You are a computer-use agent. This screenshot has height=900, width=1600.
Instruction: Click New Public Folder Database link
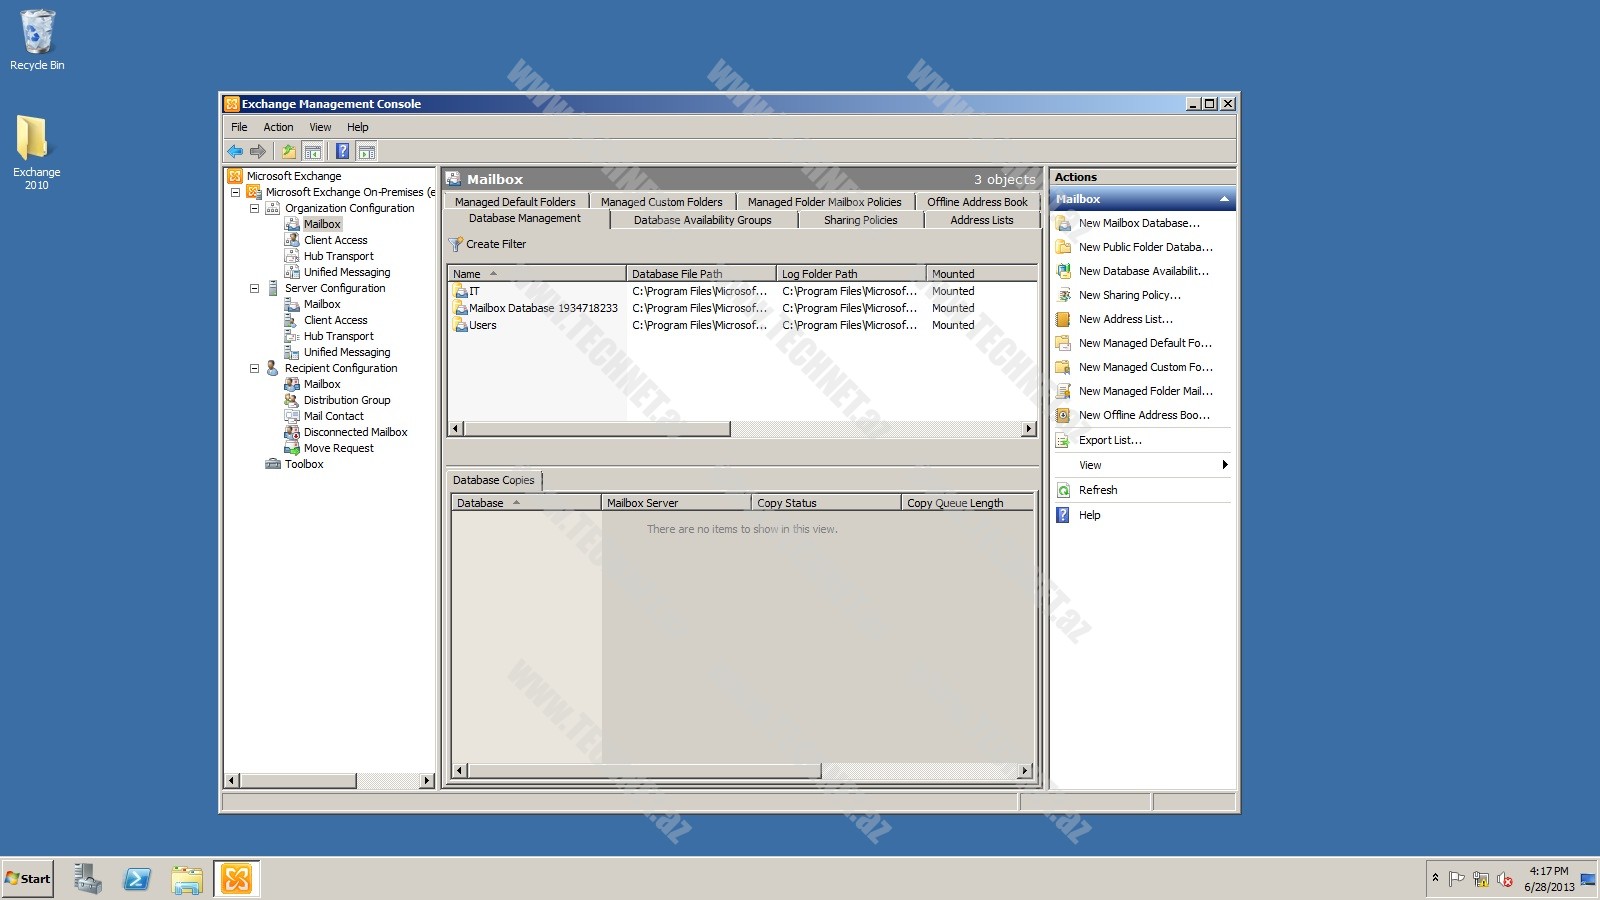(1145, 247)
